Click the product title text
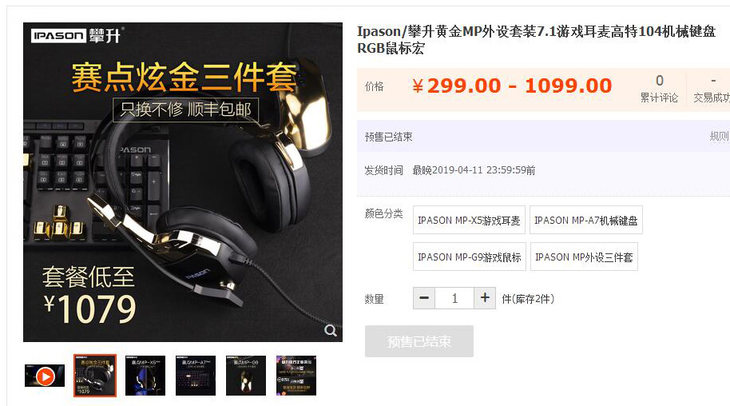The height and width of the screenshot is (406, 730). click(x=536, y=40)
